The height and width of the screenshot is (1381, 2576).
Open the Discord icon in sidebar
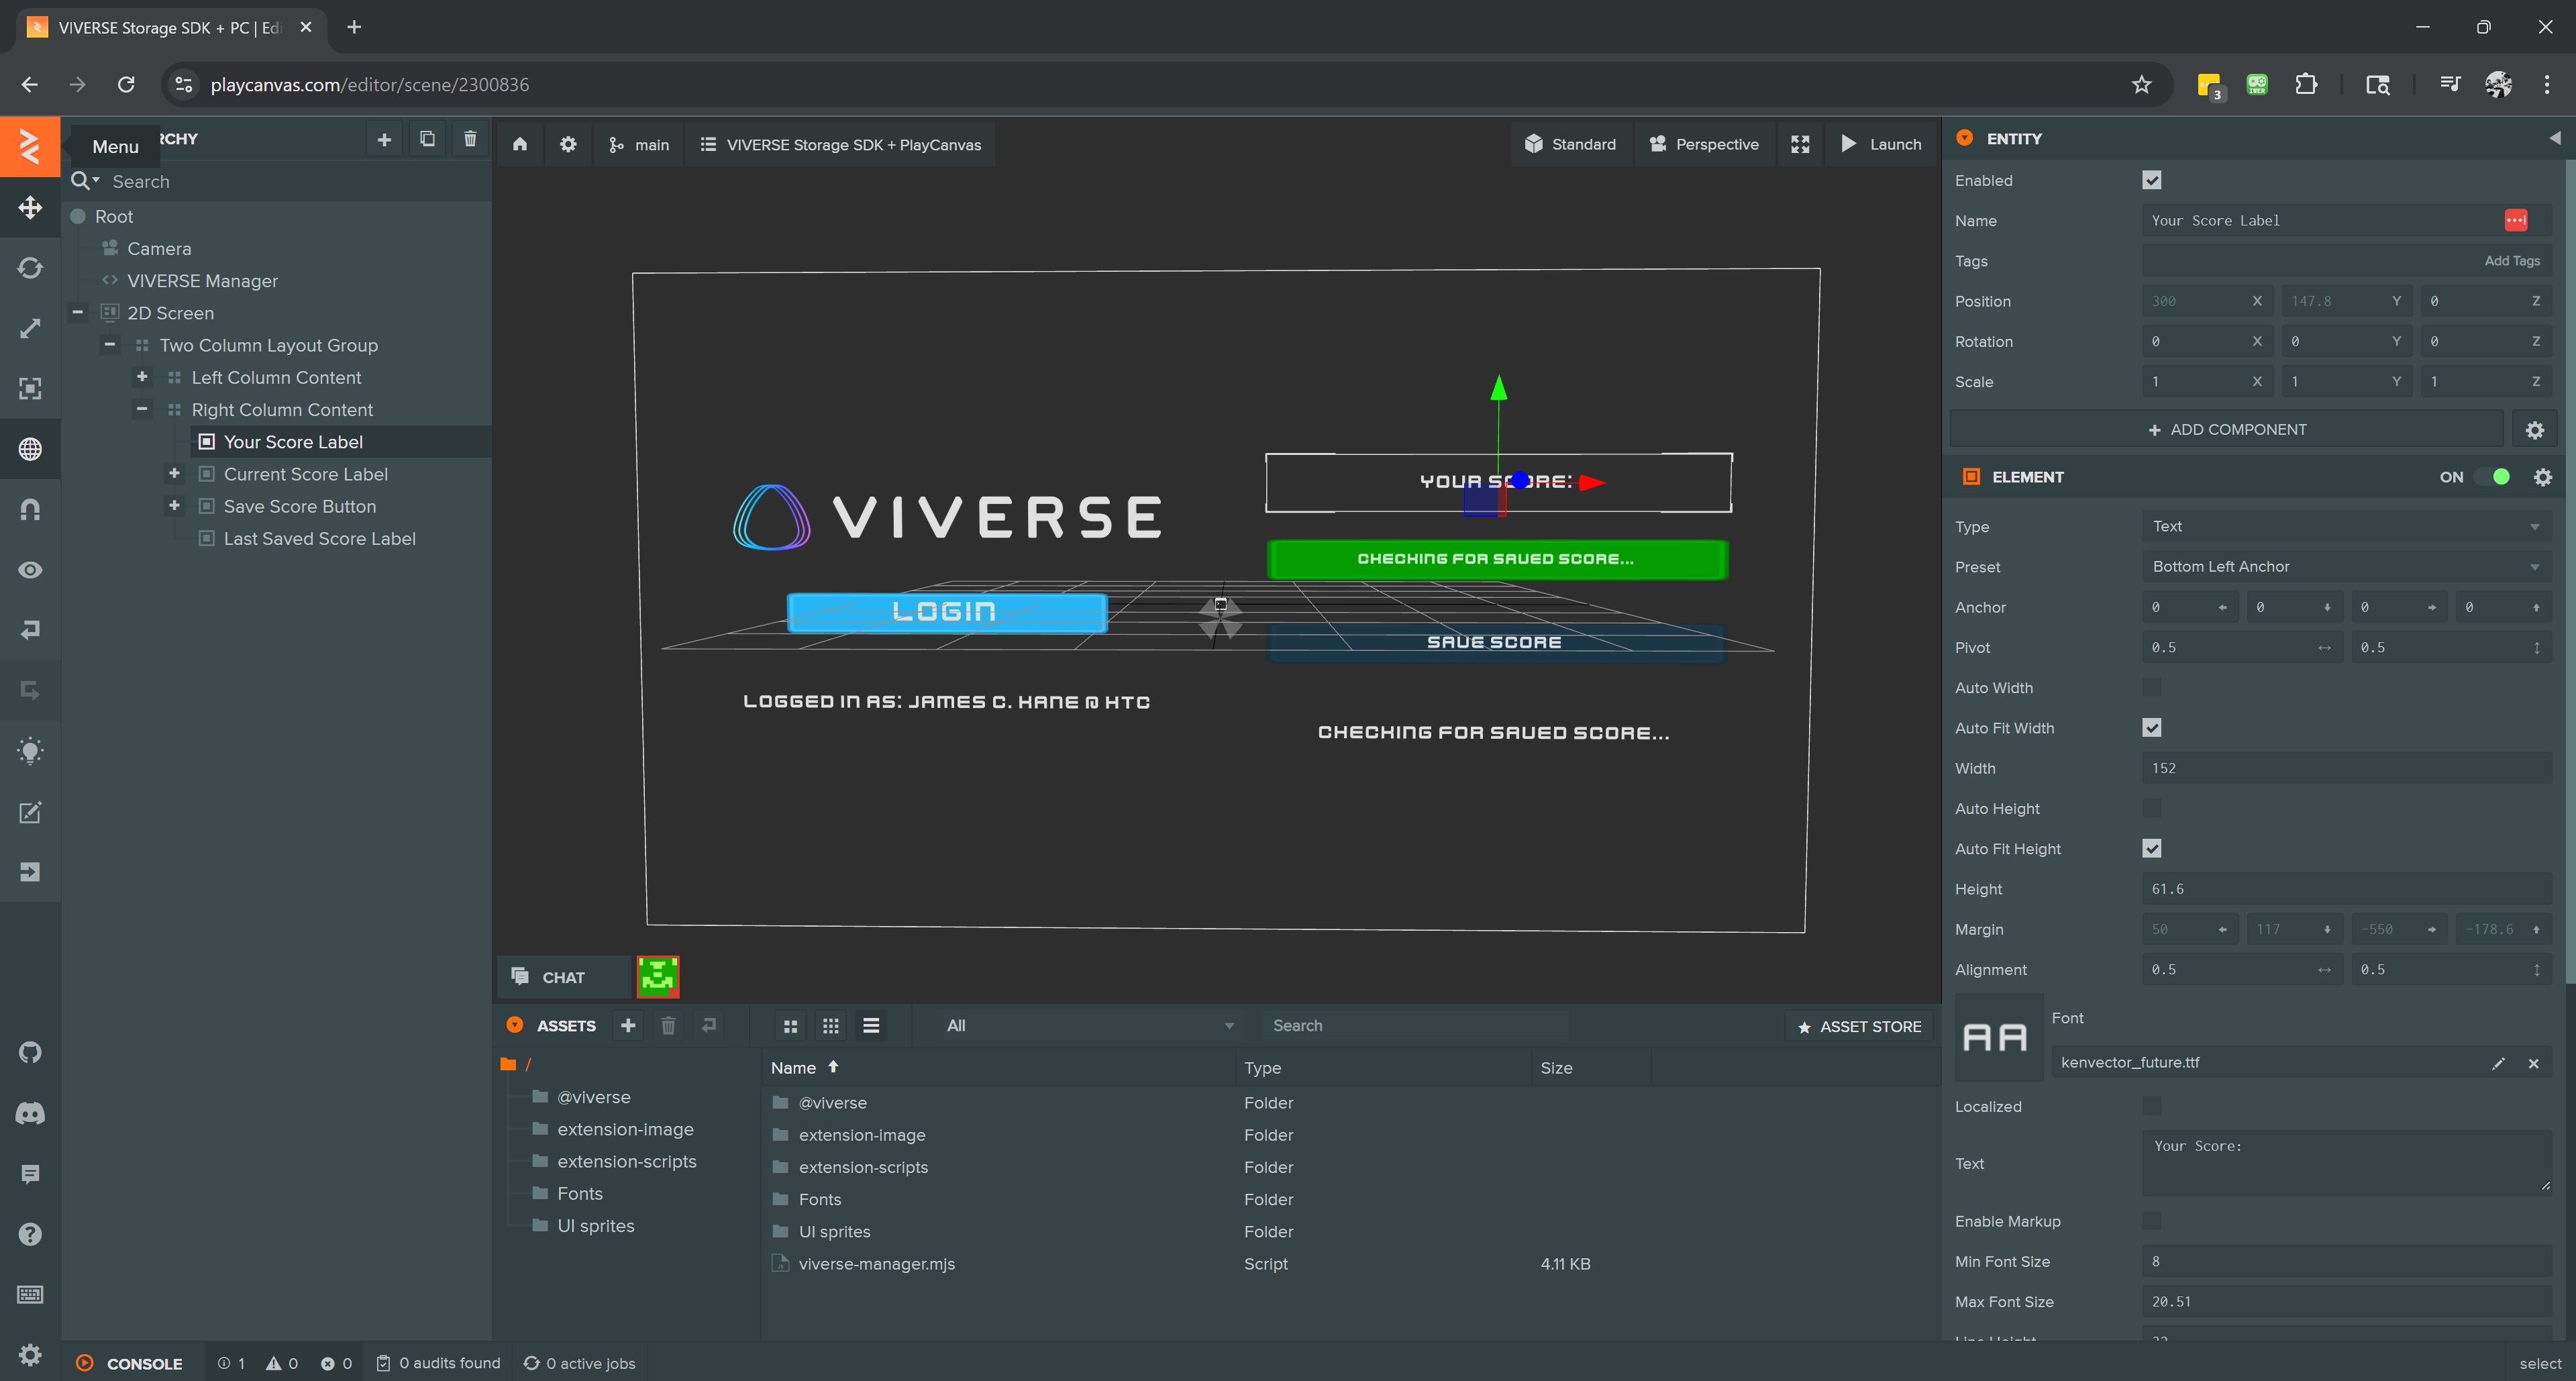coord(30,1113)
